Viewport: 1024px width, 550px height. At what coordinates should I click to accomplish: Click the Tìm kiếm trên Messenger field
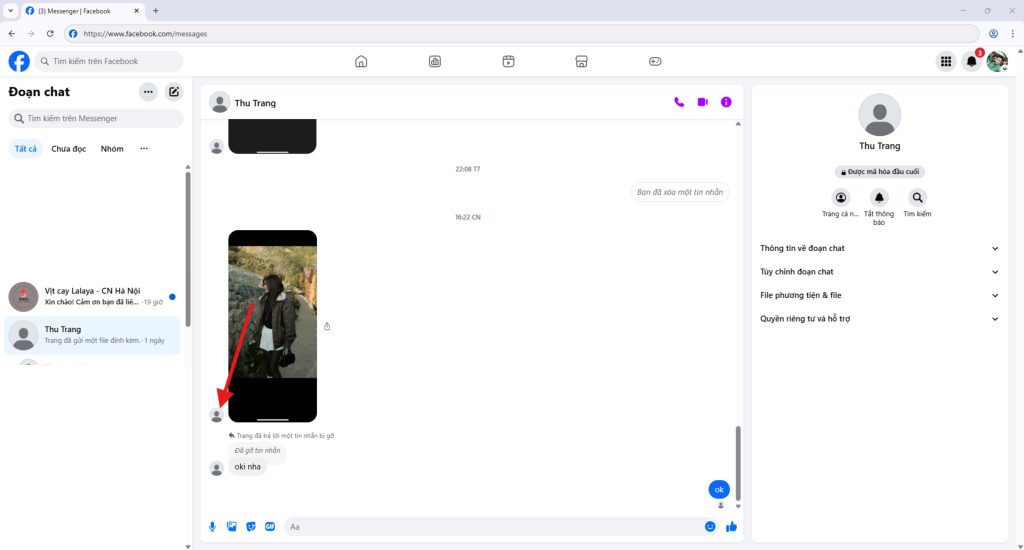tap(97, 118)
